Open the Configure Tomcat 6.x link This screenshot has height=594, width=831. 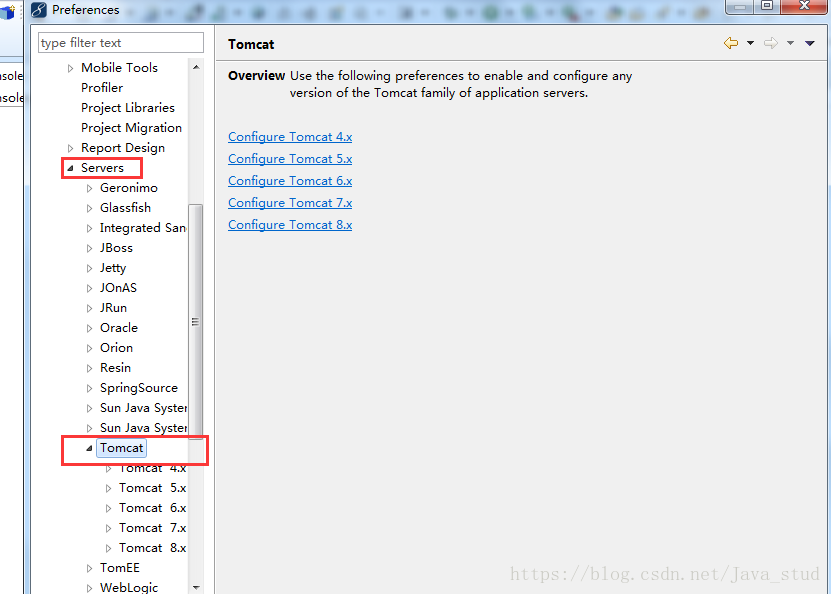pos(290,181)
